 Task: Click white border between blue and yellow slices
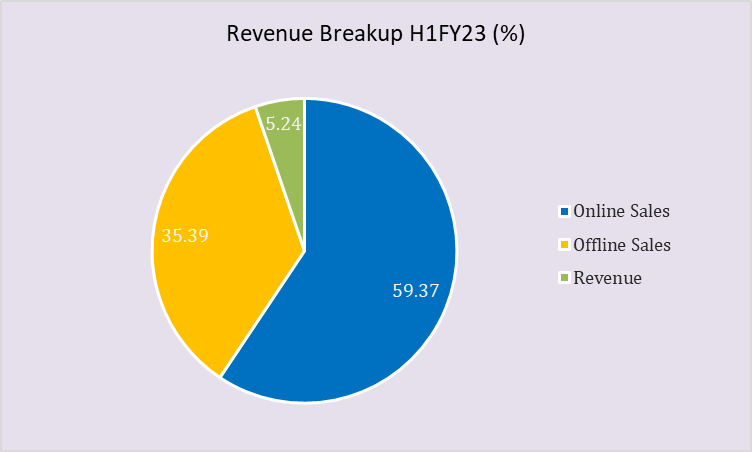pos(262,314)
